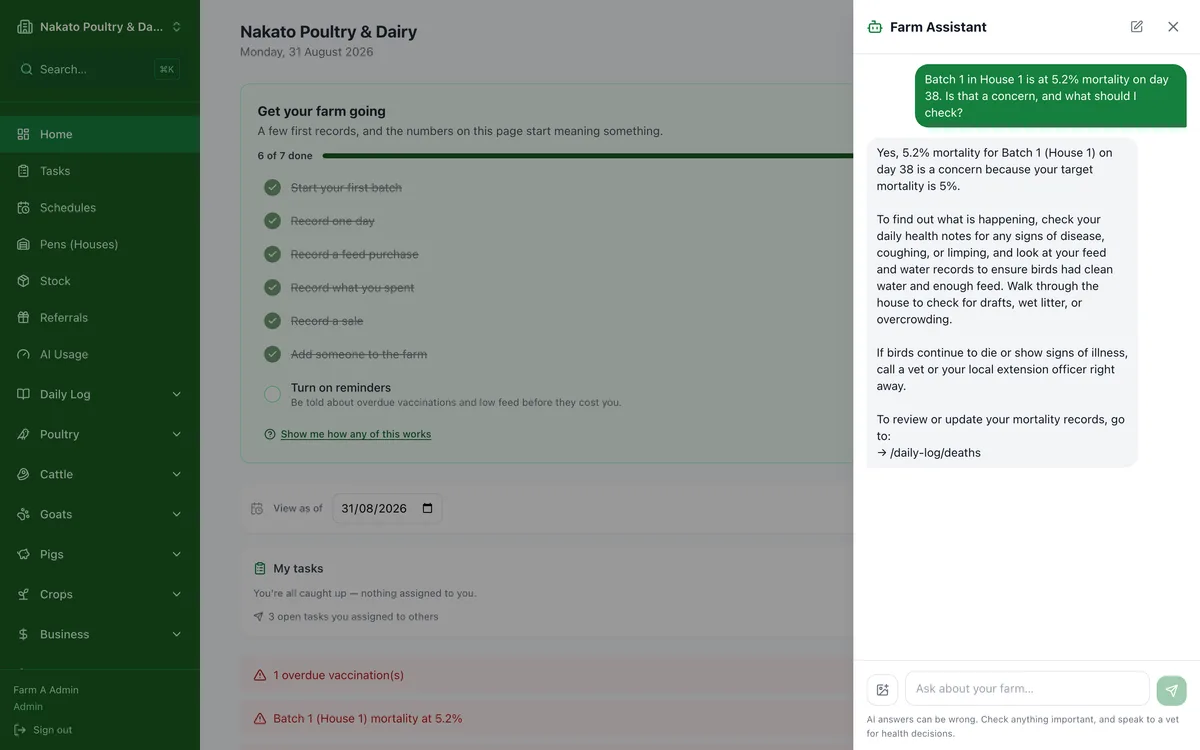The image size is (1200, 750).
Task: Toggle the Record one day checkmark
Action: point(272,221)
